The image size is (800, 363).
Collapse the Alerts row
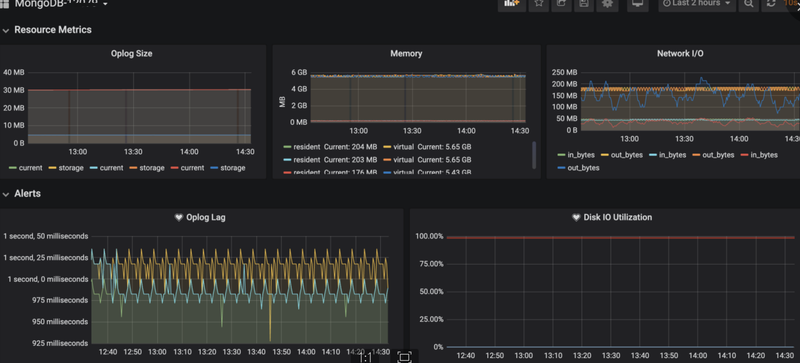click(21, 194)
